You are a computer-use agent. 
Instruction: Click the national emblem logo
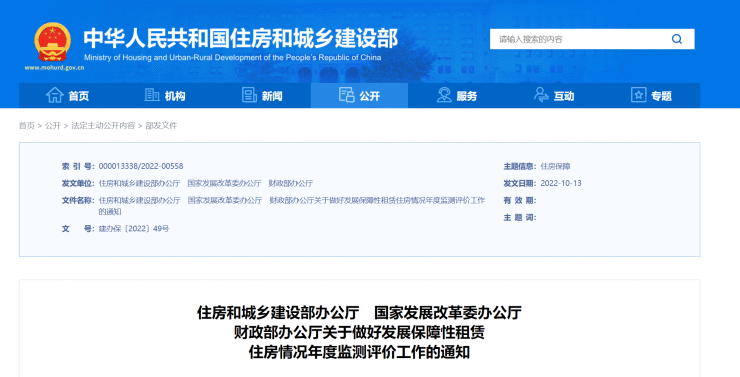[x=53, y=42]
